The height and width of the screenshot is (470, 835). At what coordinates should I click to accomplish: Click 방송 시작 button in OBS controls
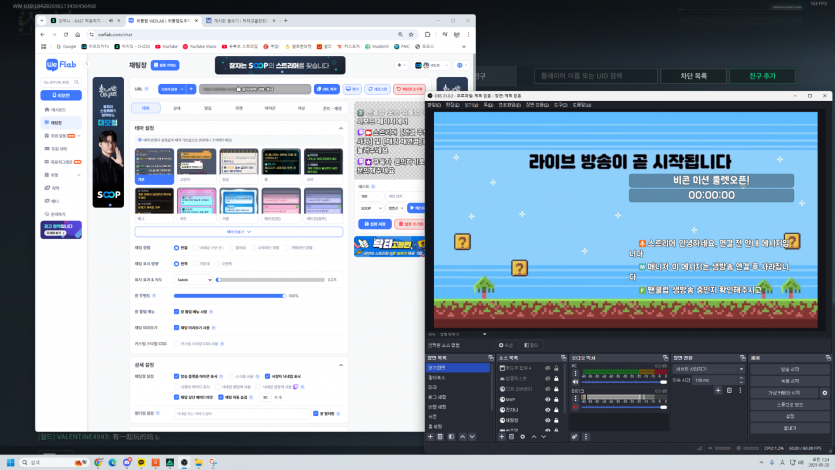point(790,369)
